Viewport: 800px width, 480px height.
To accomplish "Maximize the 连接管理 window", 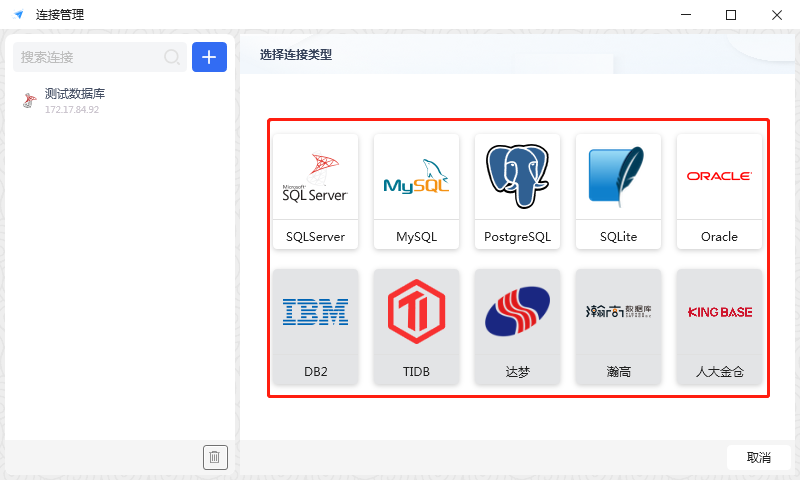I will (x=731, y=15).
